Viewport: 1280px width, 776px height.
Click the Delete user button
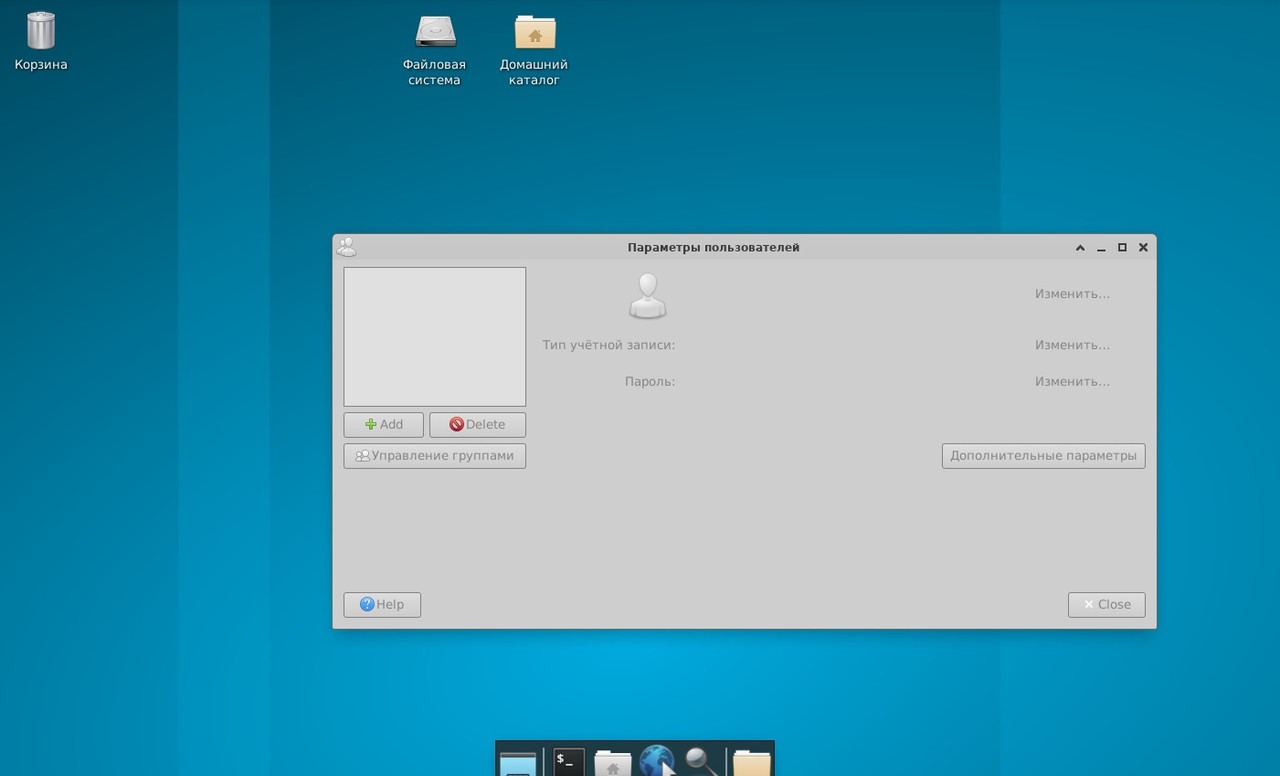(x=477, y=425)
